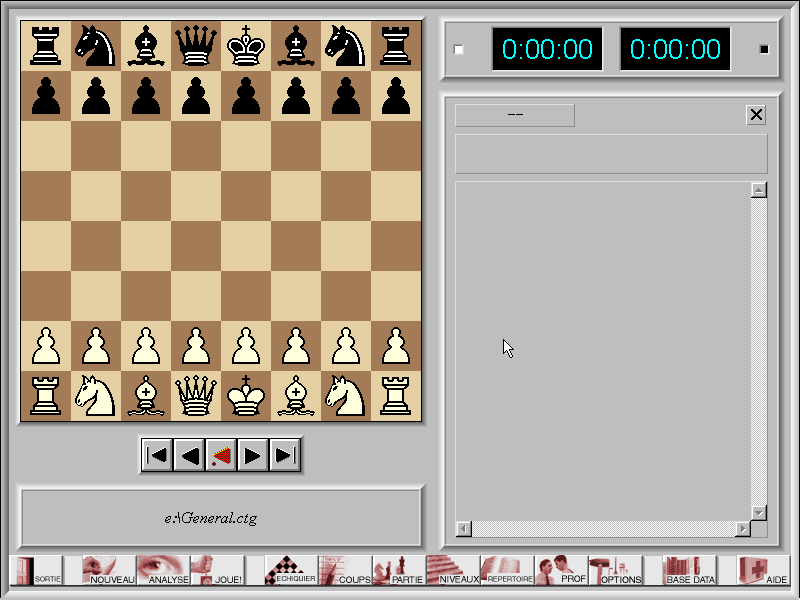The width and height of the screenshot is (800, 600).
Task: Select the white rook on a1
Action: [x=46, y=396]
